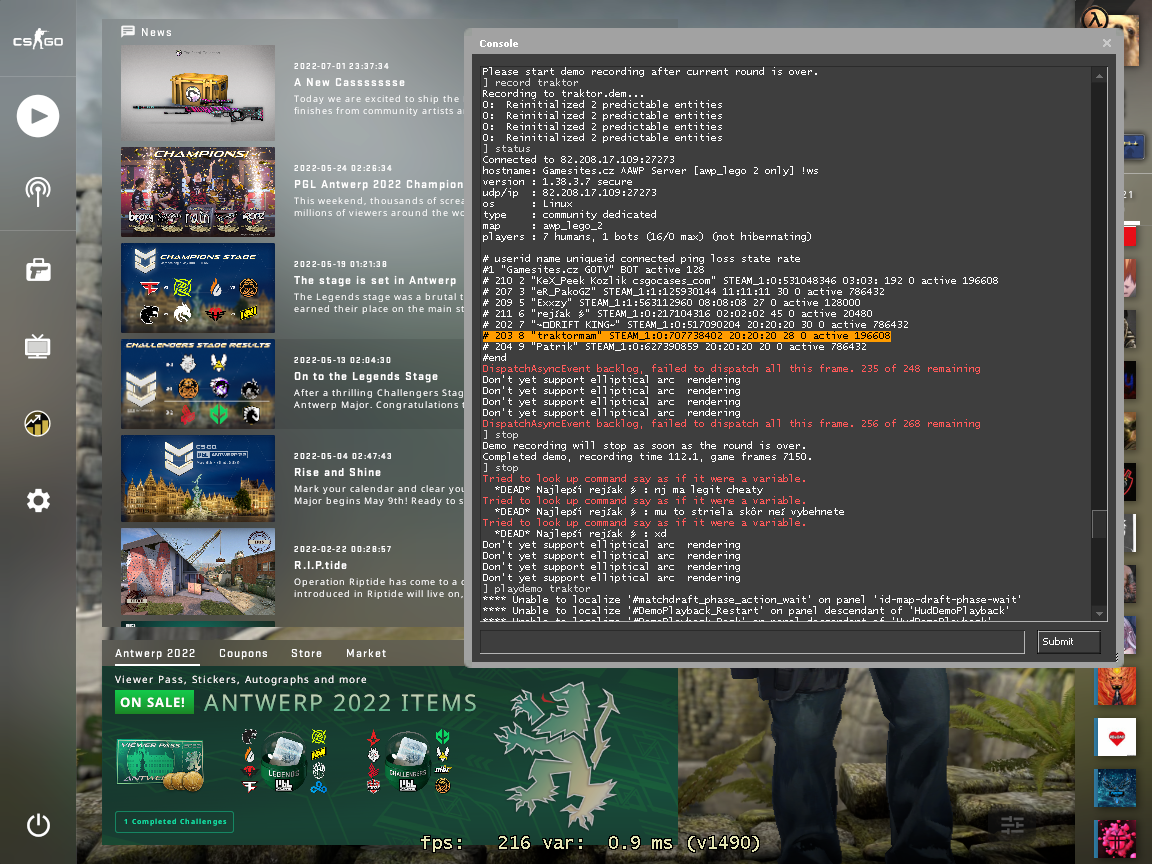Screen dimensions: 1152x864
Task: Click the sliders icon near bottom right
Action: (1012, 825)
